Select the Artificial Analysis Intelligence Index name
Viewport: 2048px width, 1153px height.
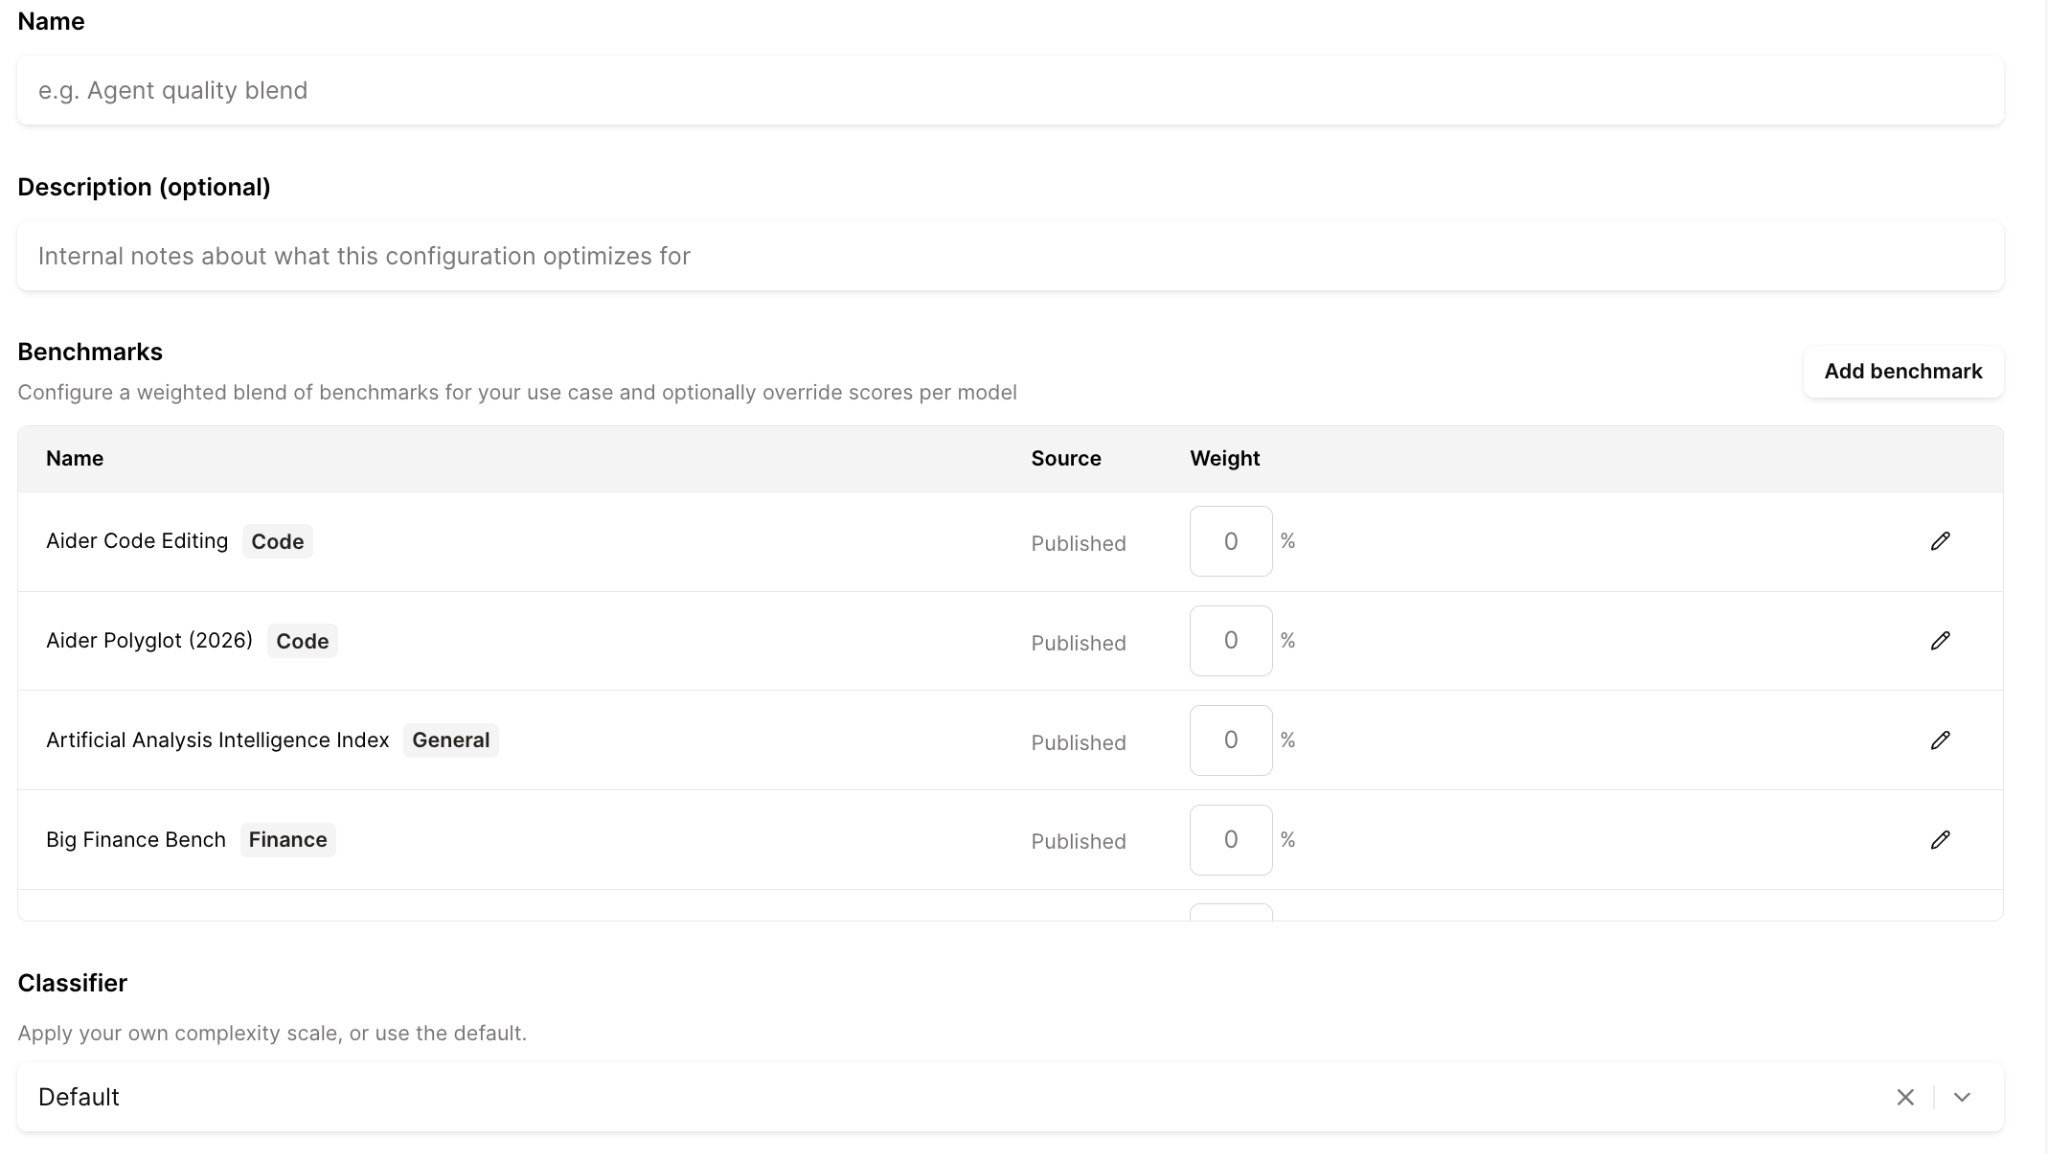pos(217,740)
